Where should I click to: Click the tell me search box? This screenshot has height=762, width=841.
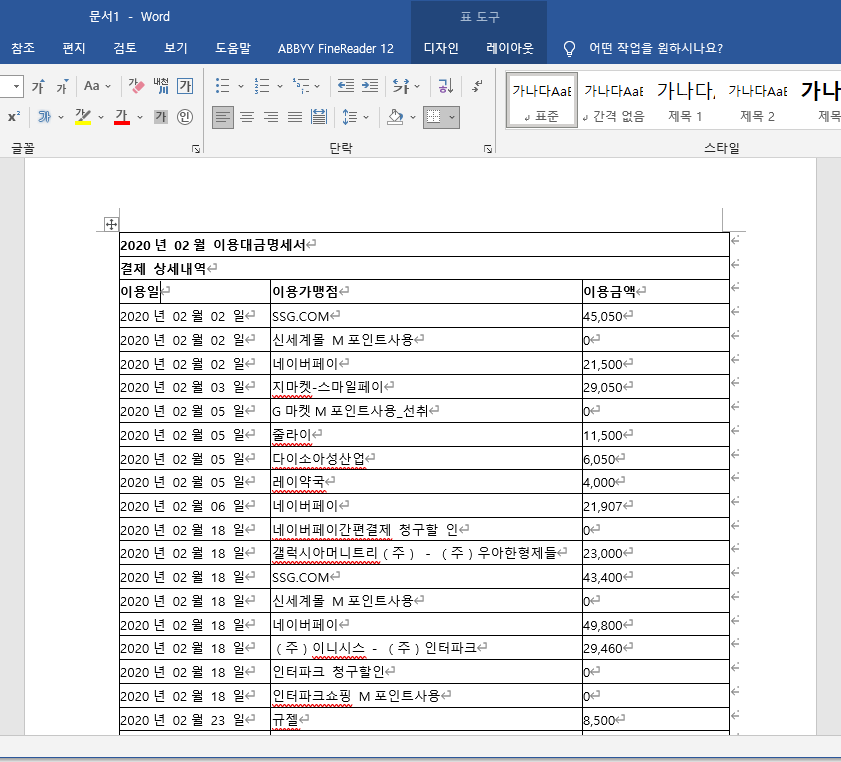(x=655, y=48)
